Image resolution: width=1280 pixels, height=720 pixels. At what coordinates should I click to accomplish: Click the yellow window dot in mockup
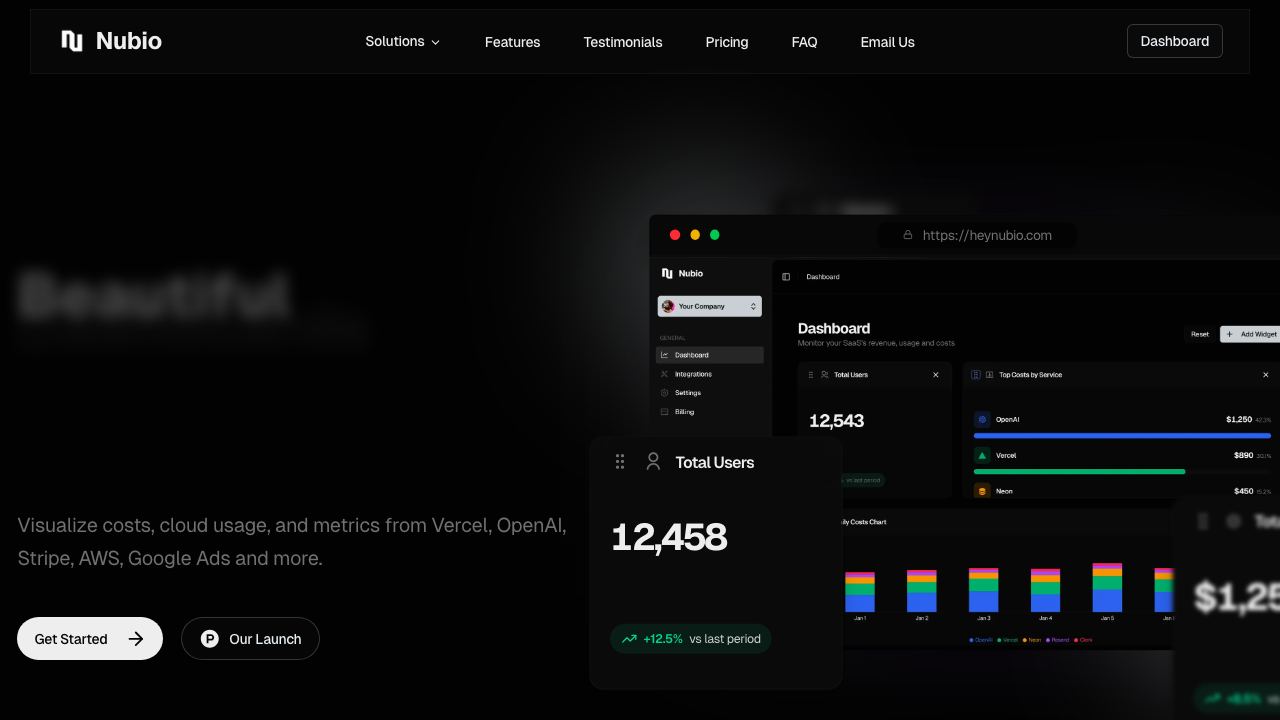[x=695, y=235]
